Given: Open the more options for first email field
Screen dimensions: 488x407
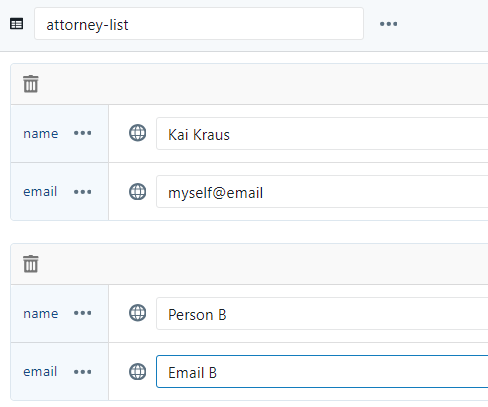Looking at the screenshot, I should pos(82,192).
